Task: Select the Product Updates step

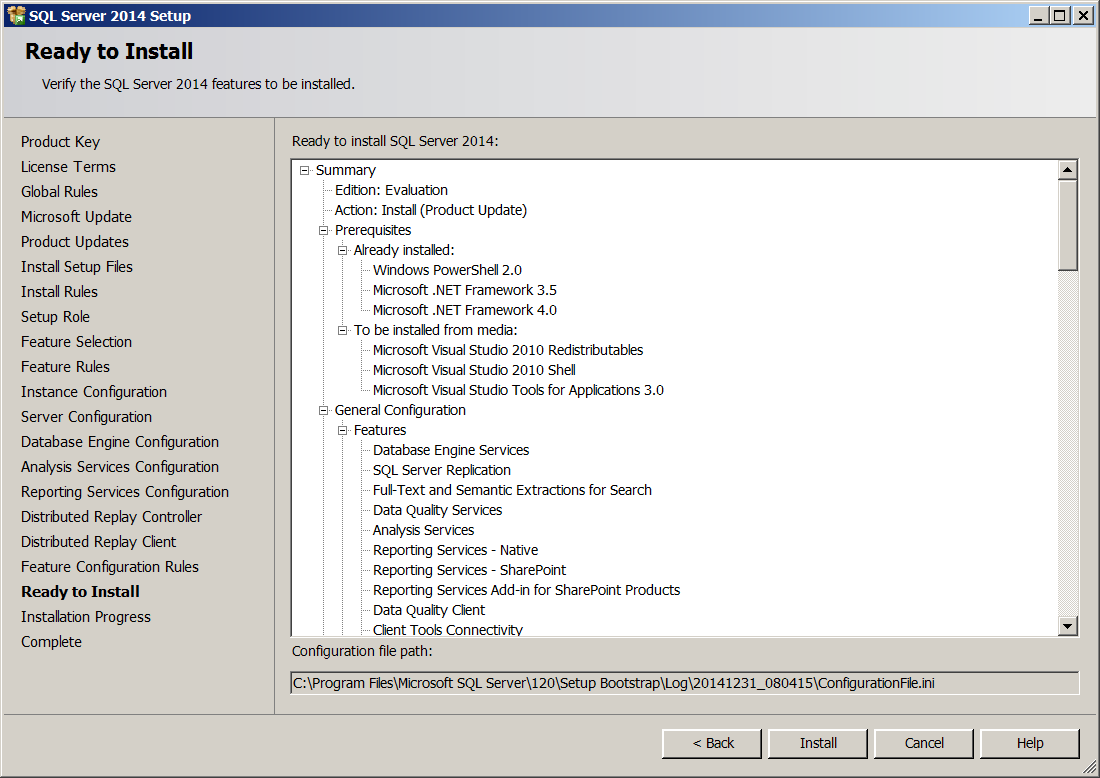Action: (x=75, y=242)
